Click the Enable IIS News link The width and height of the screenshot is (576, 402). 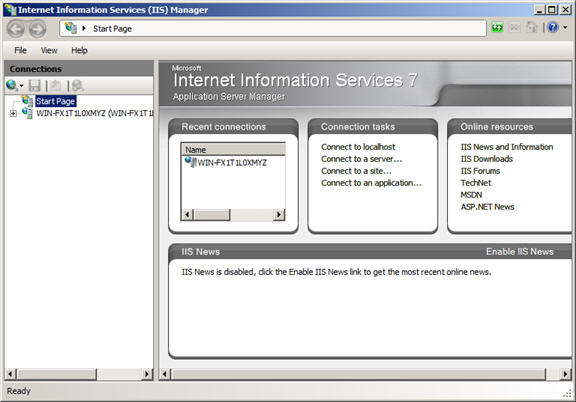(x=519, y=252)
